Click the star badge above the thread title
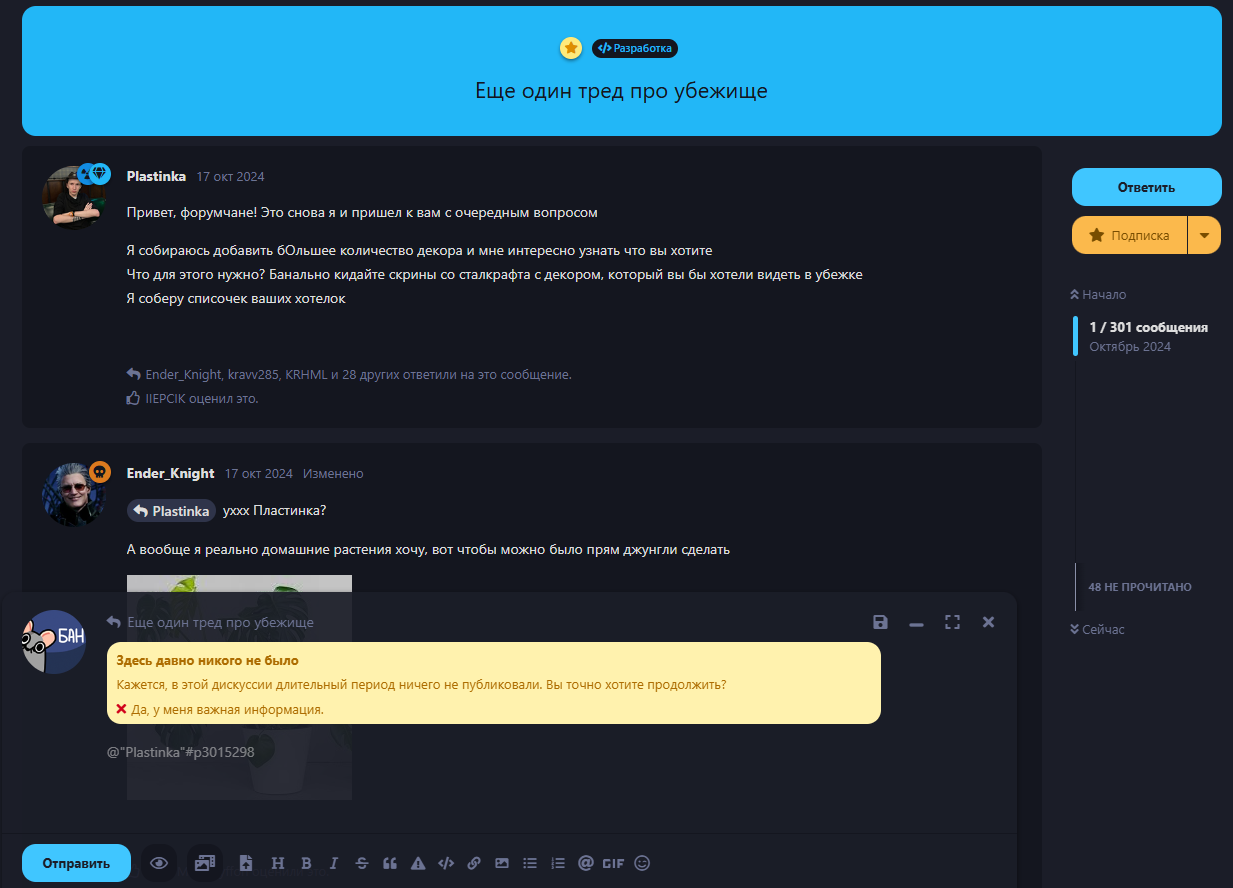1233x888 pixels. pos(571,48)
